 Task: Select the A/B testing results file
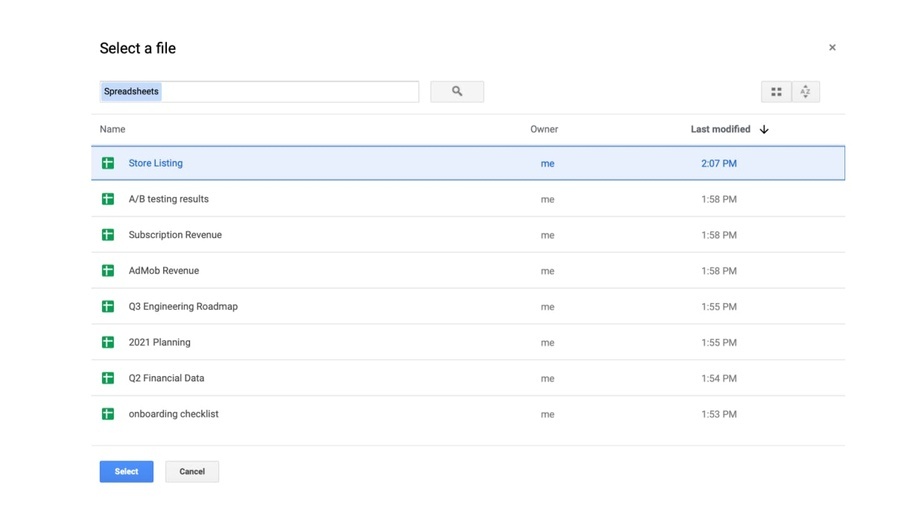click(169, 199)
